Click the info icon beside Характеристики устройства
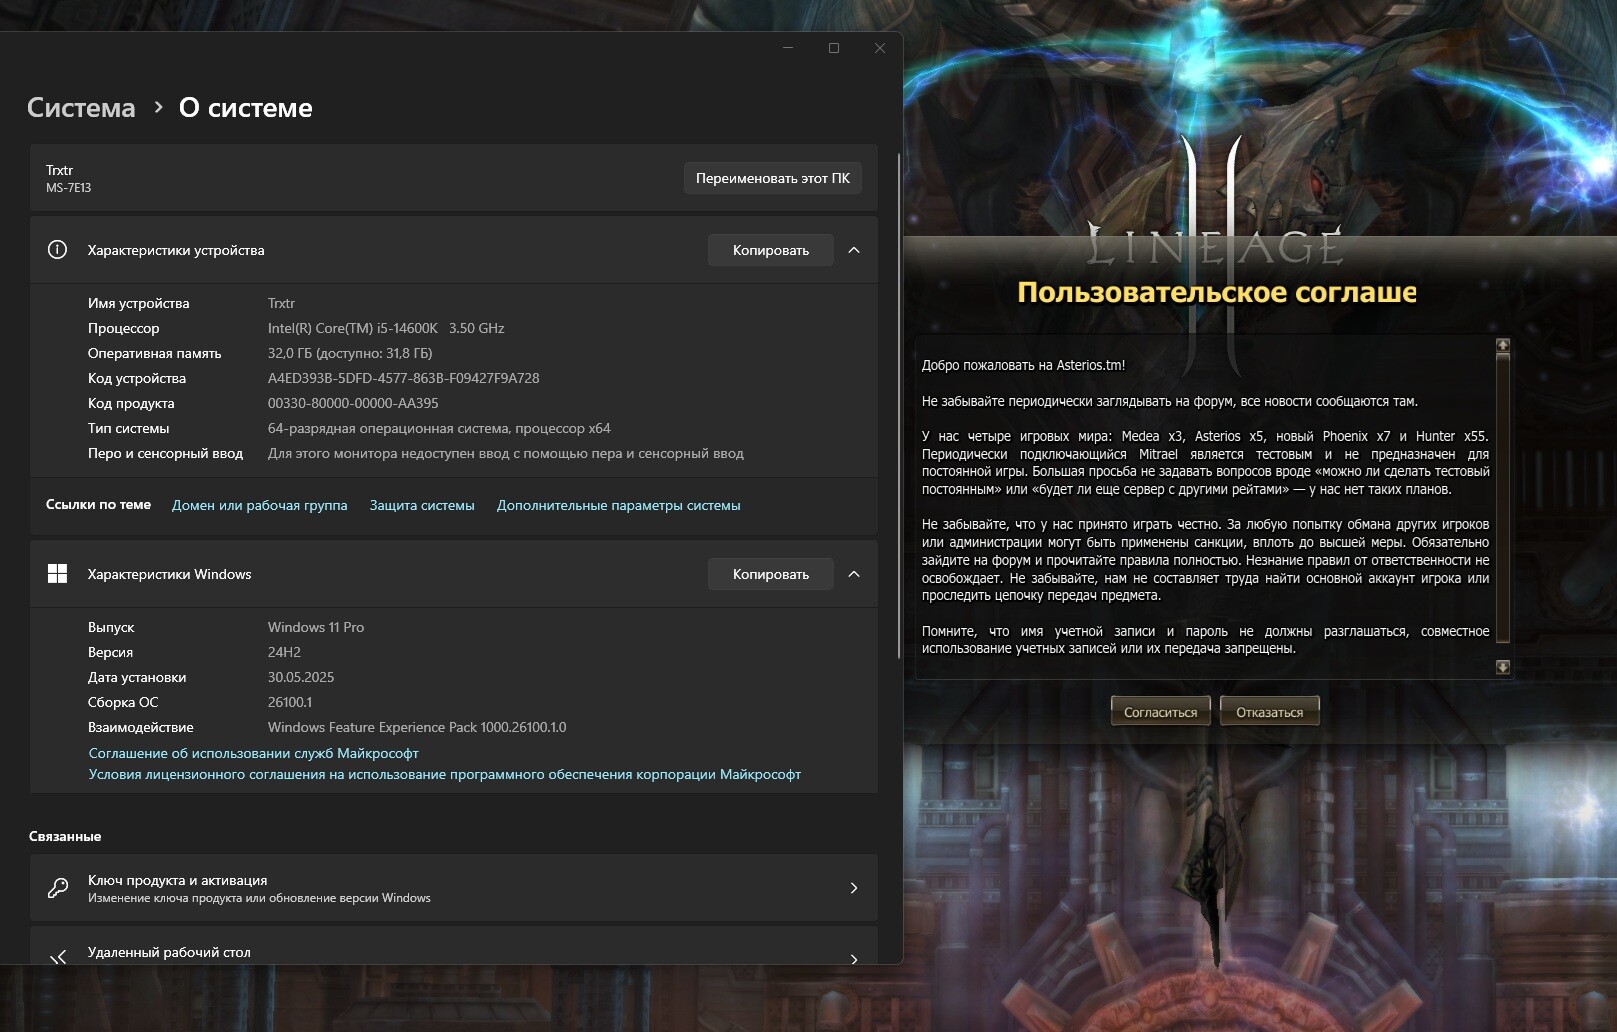 pyautogui.click(x=57, y=250)
